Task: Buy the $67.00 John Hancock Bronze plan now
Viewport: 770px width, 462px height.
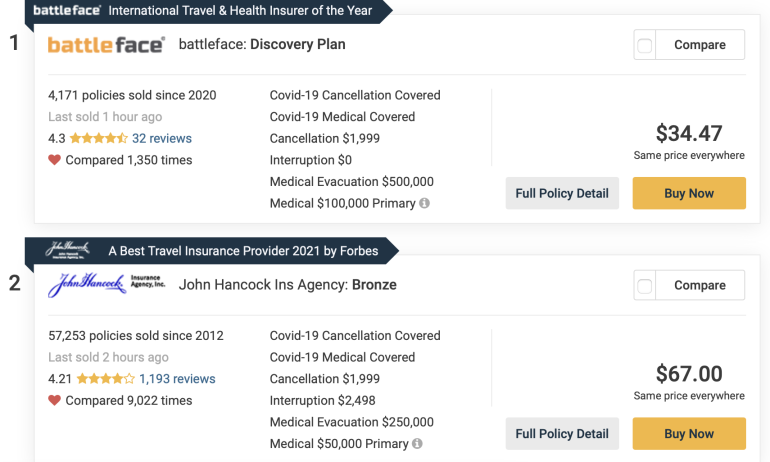Action: 689,434
